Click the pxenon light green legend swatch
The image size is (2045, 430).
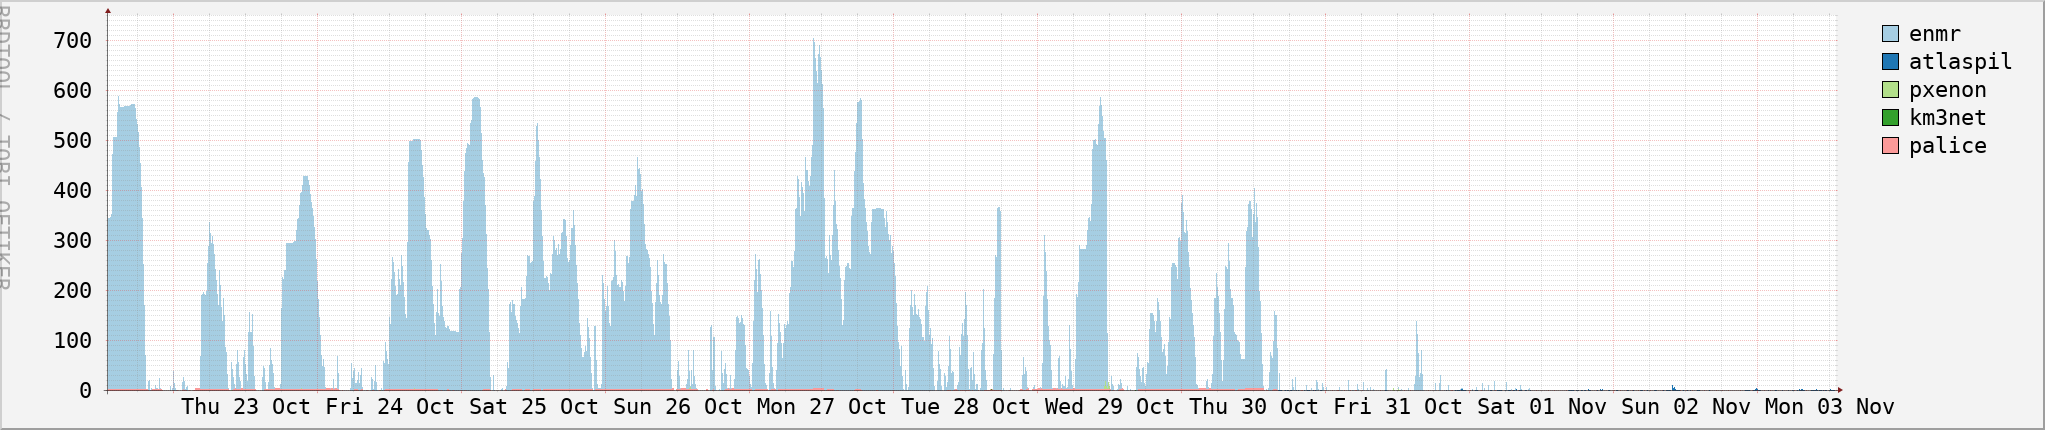click(1889, 90)
